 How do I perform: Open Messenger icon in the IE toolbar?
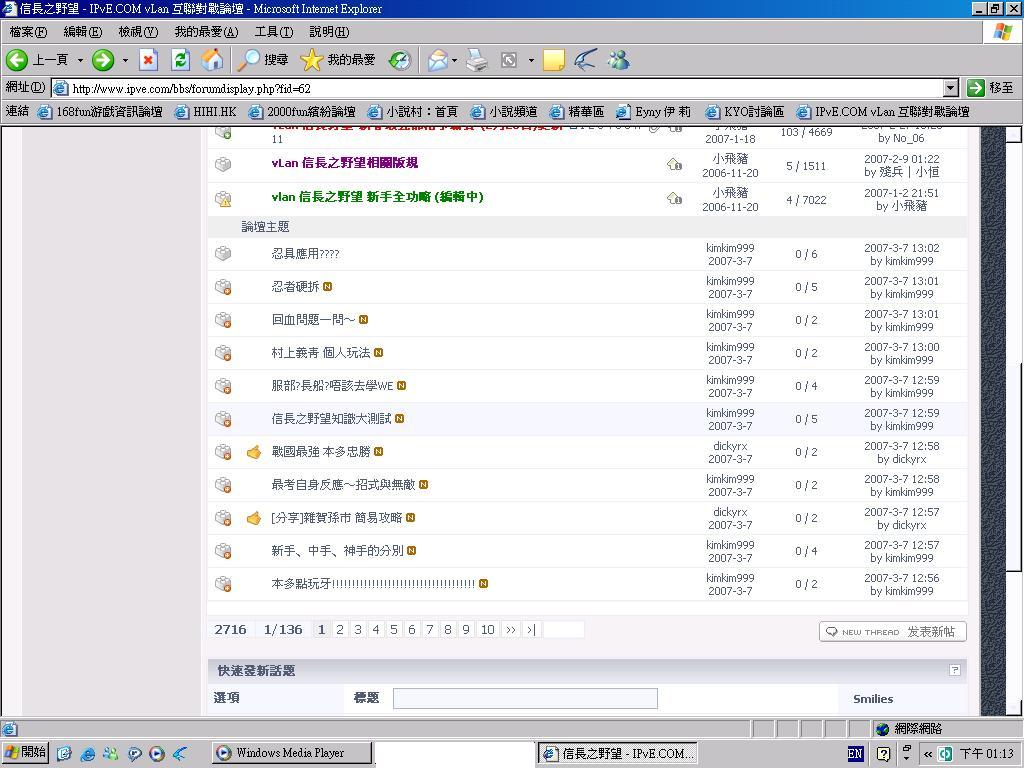(619, 60)
